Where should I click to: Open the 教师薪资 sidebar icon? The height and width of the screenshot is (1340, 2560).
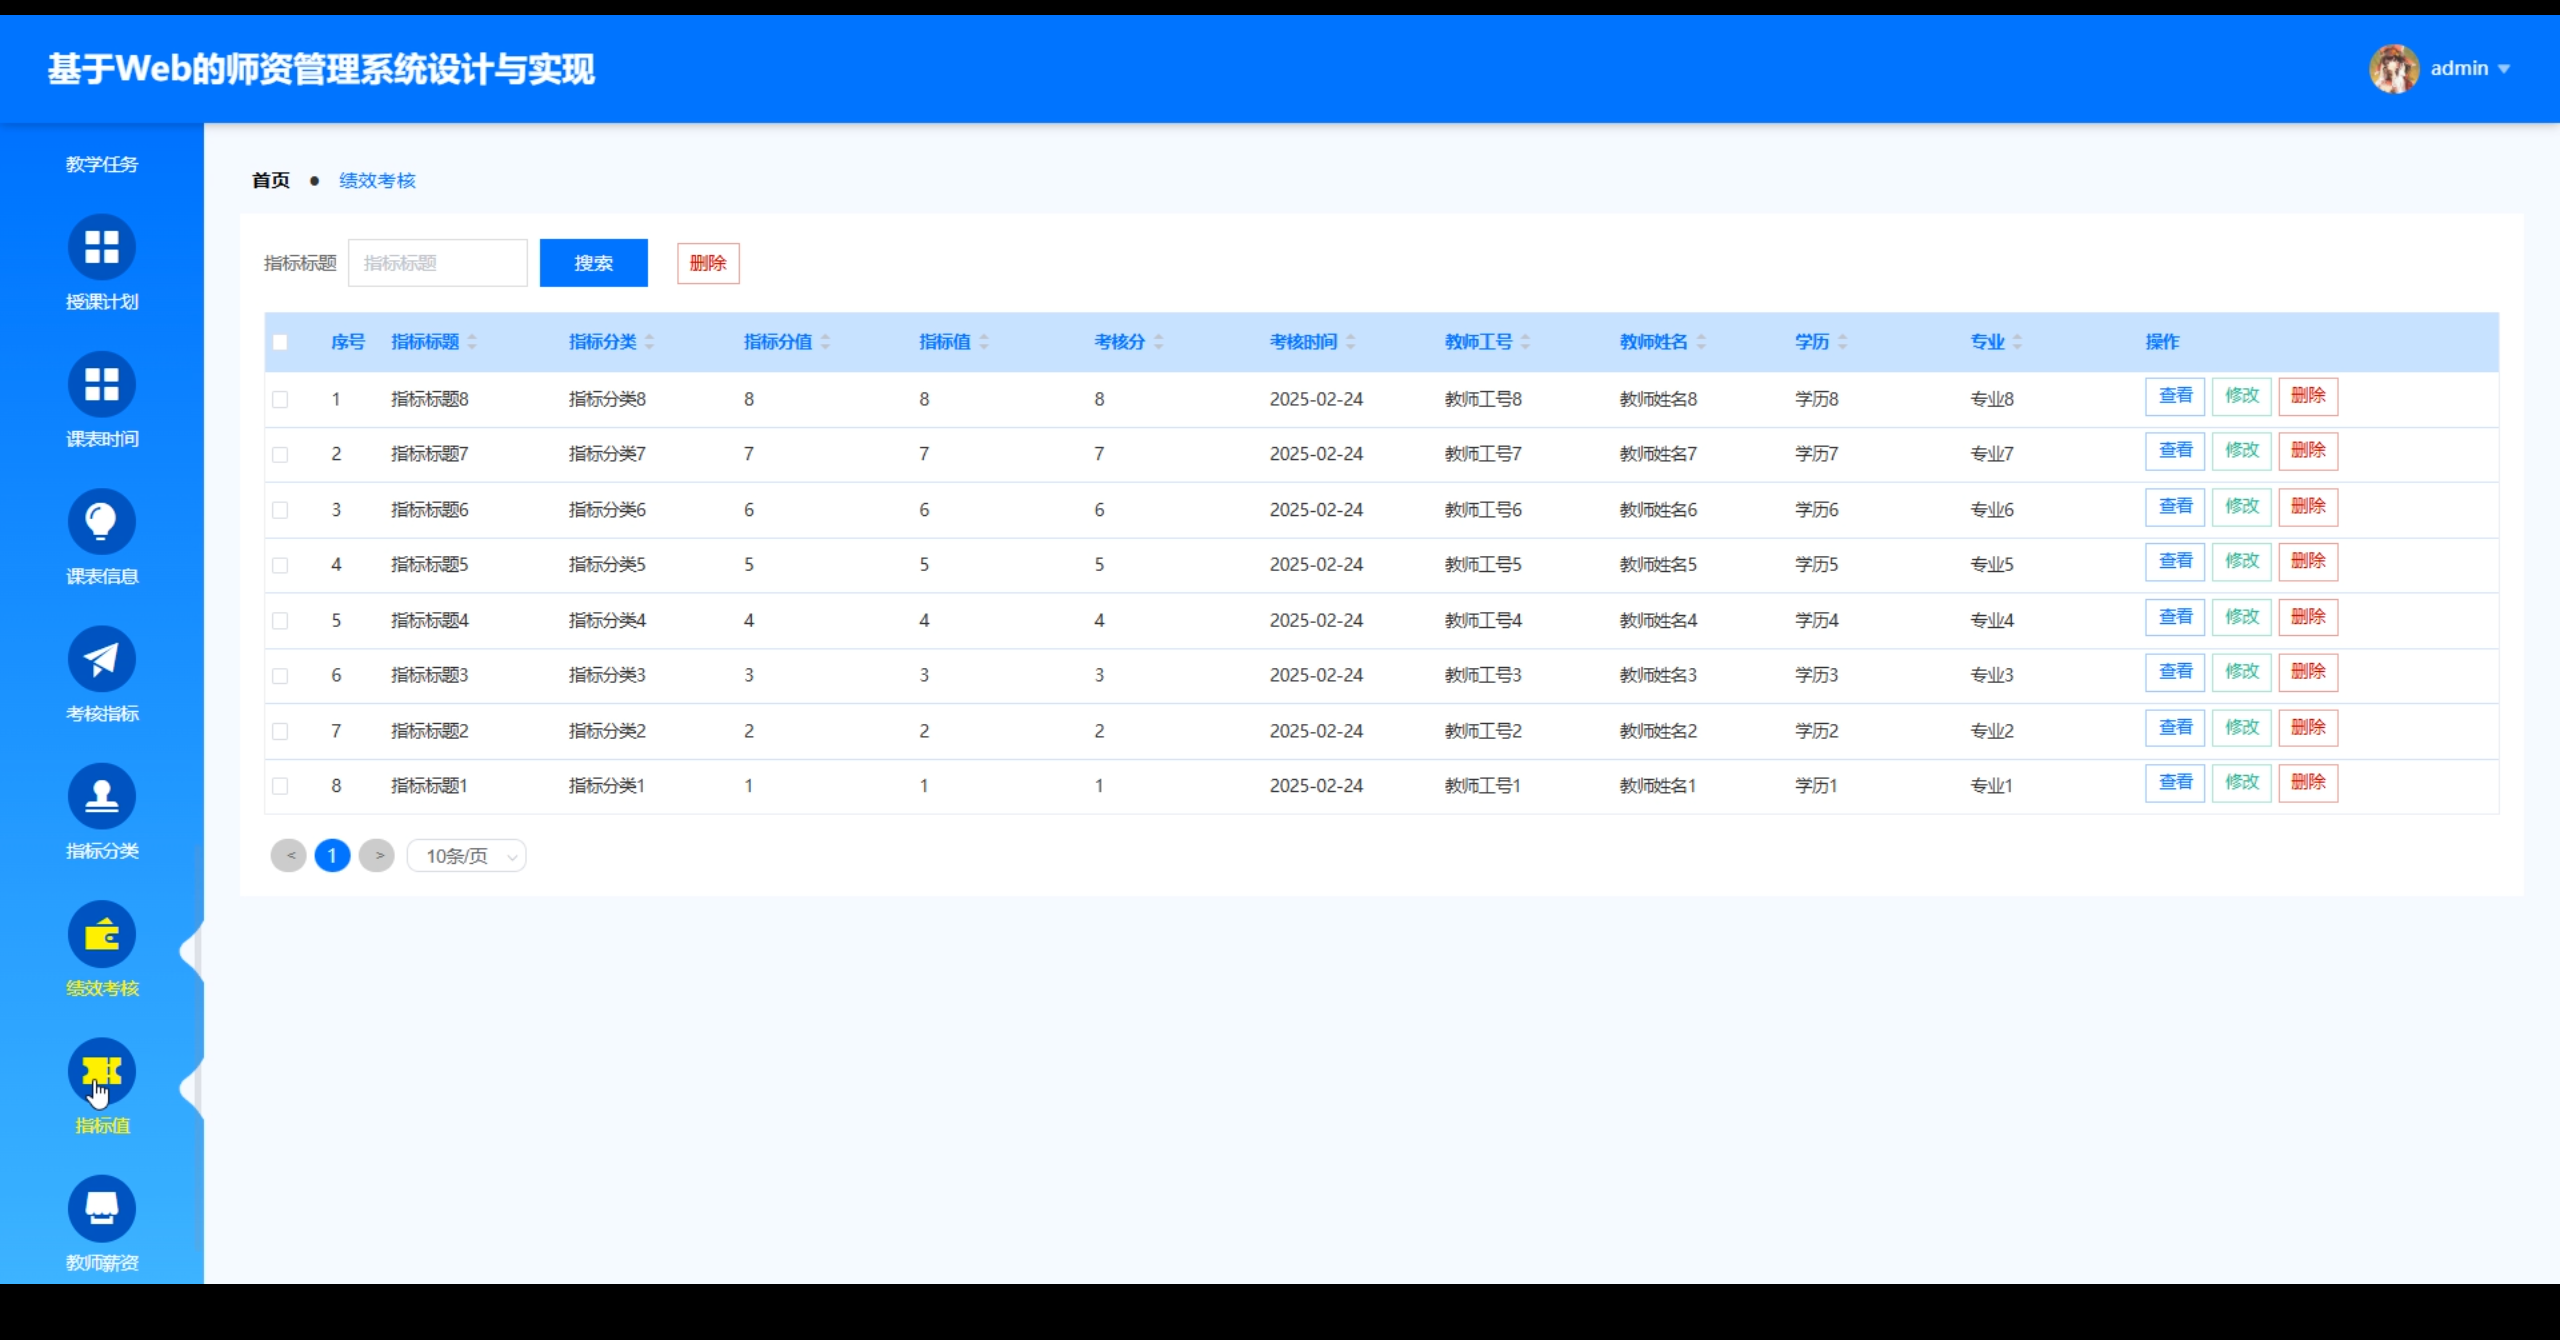(x=101, y=1208)
